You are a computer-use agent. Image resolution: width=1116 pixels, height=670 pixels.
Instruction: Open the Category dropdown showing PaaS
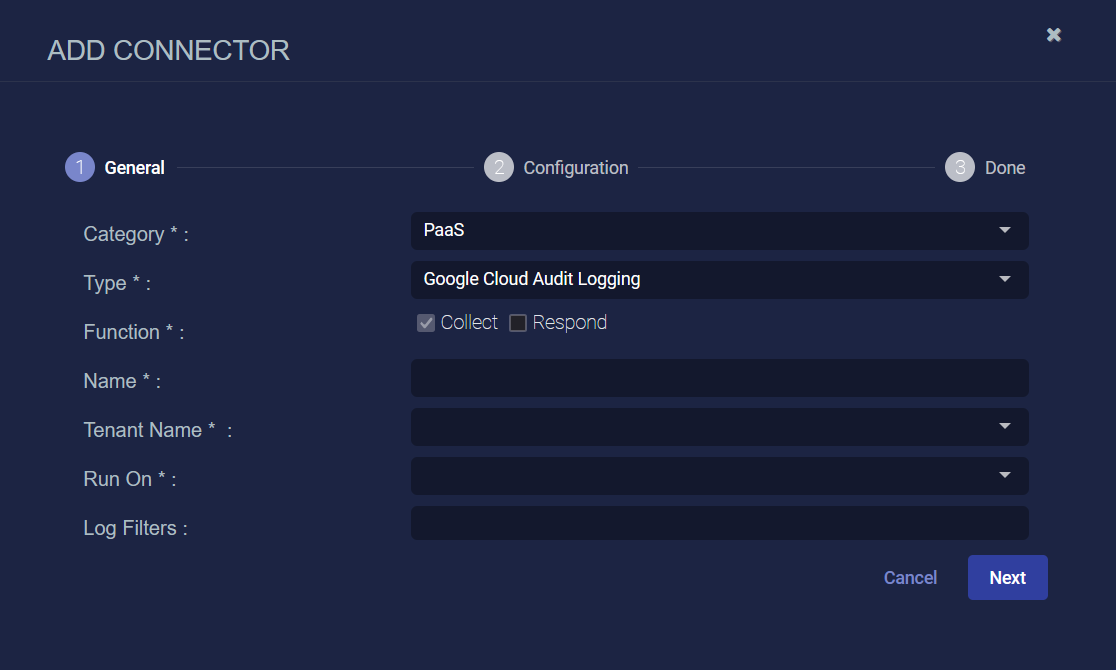pyautogui.click(x=720, y=231)
